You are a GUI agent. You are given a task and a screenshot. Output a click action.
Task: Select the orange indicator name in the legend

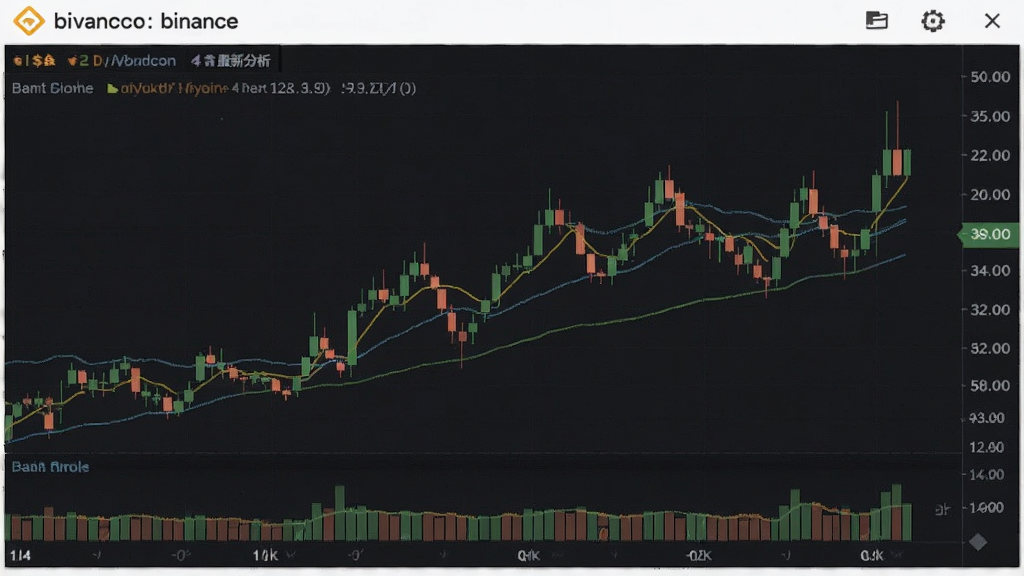pos(174,88)
